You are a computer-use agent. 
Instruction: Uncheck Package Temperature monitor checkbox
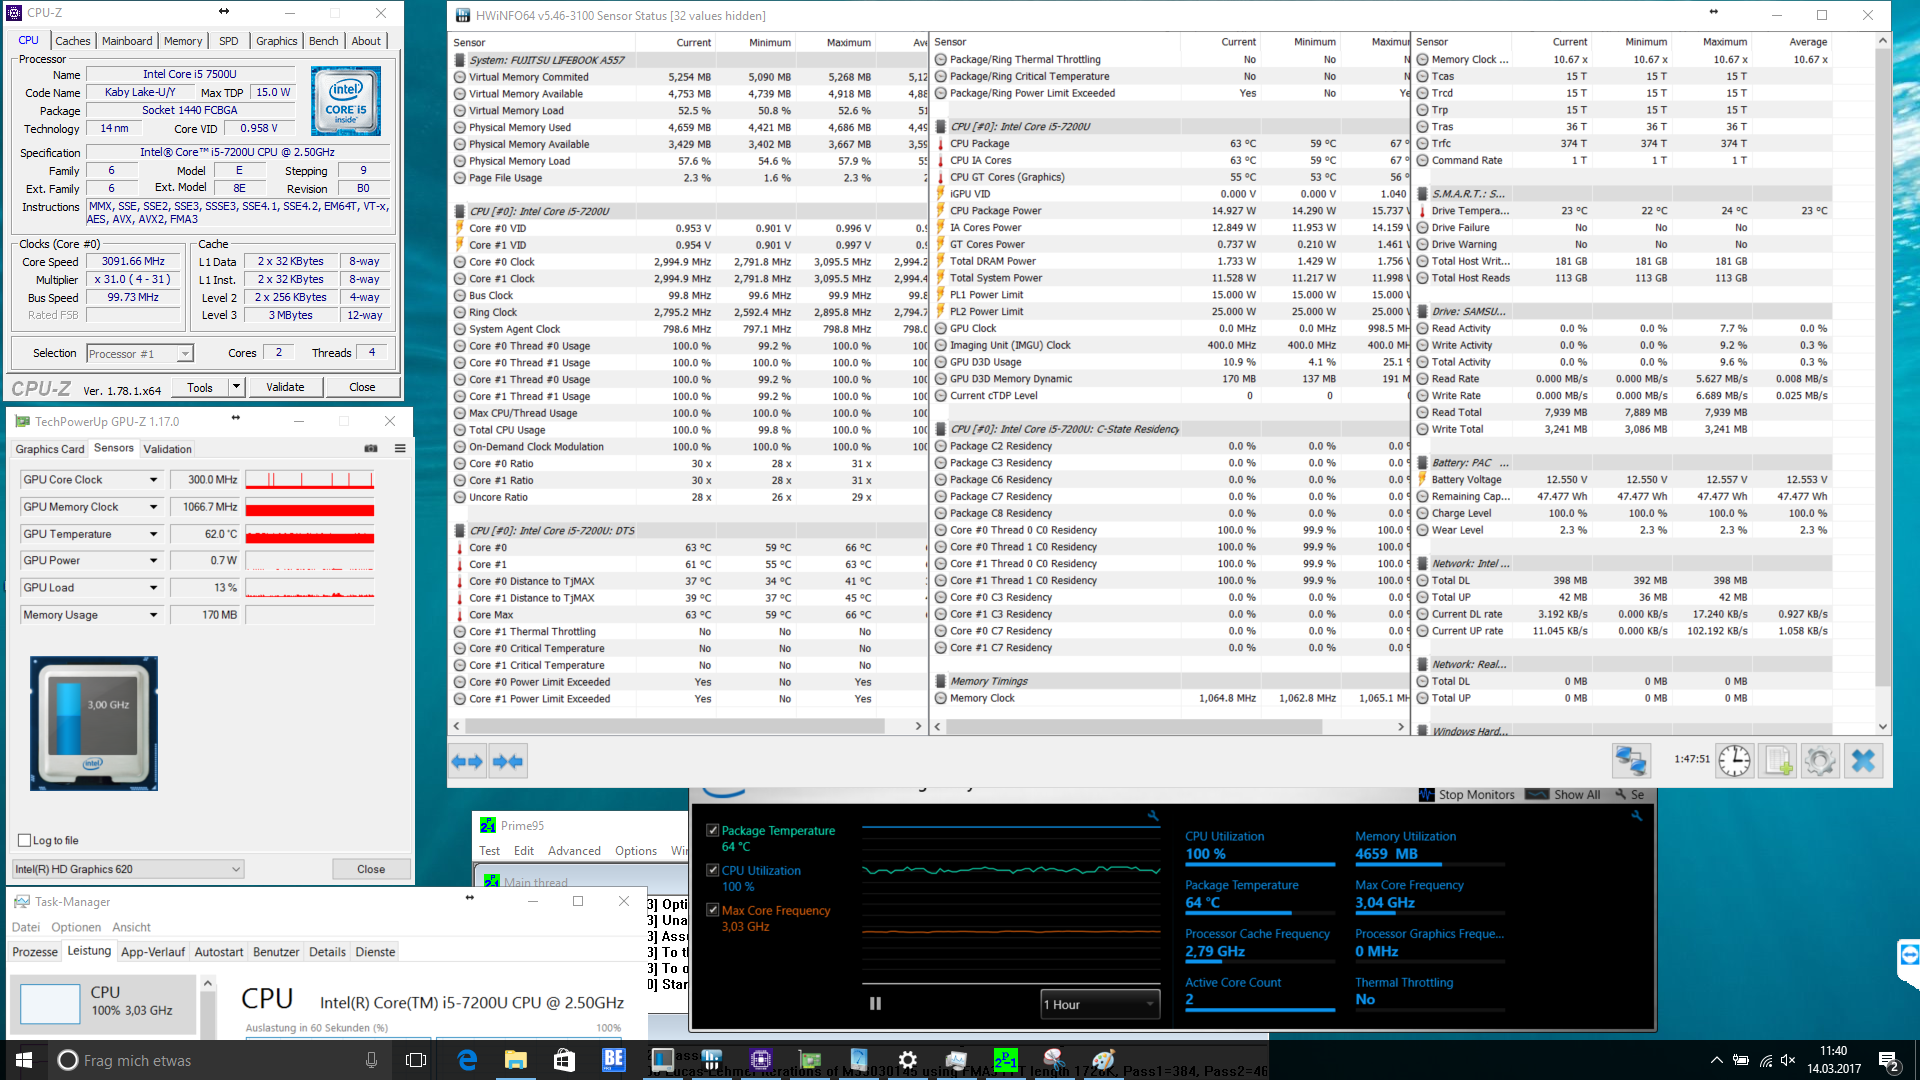tap(713, 830)
